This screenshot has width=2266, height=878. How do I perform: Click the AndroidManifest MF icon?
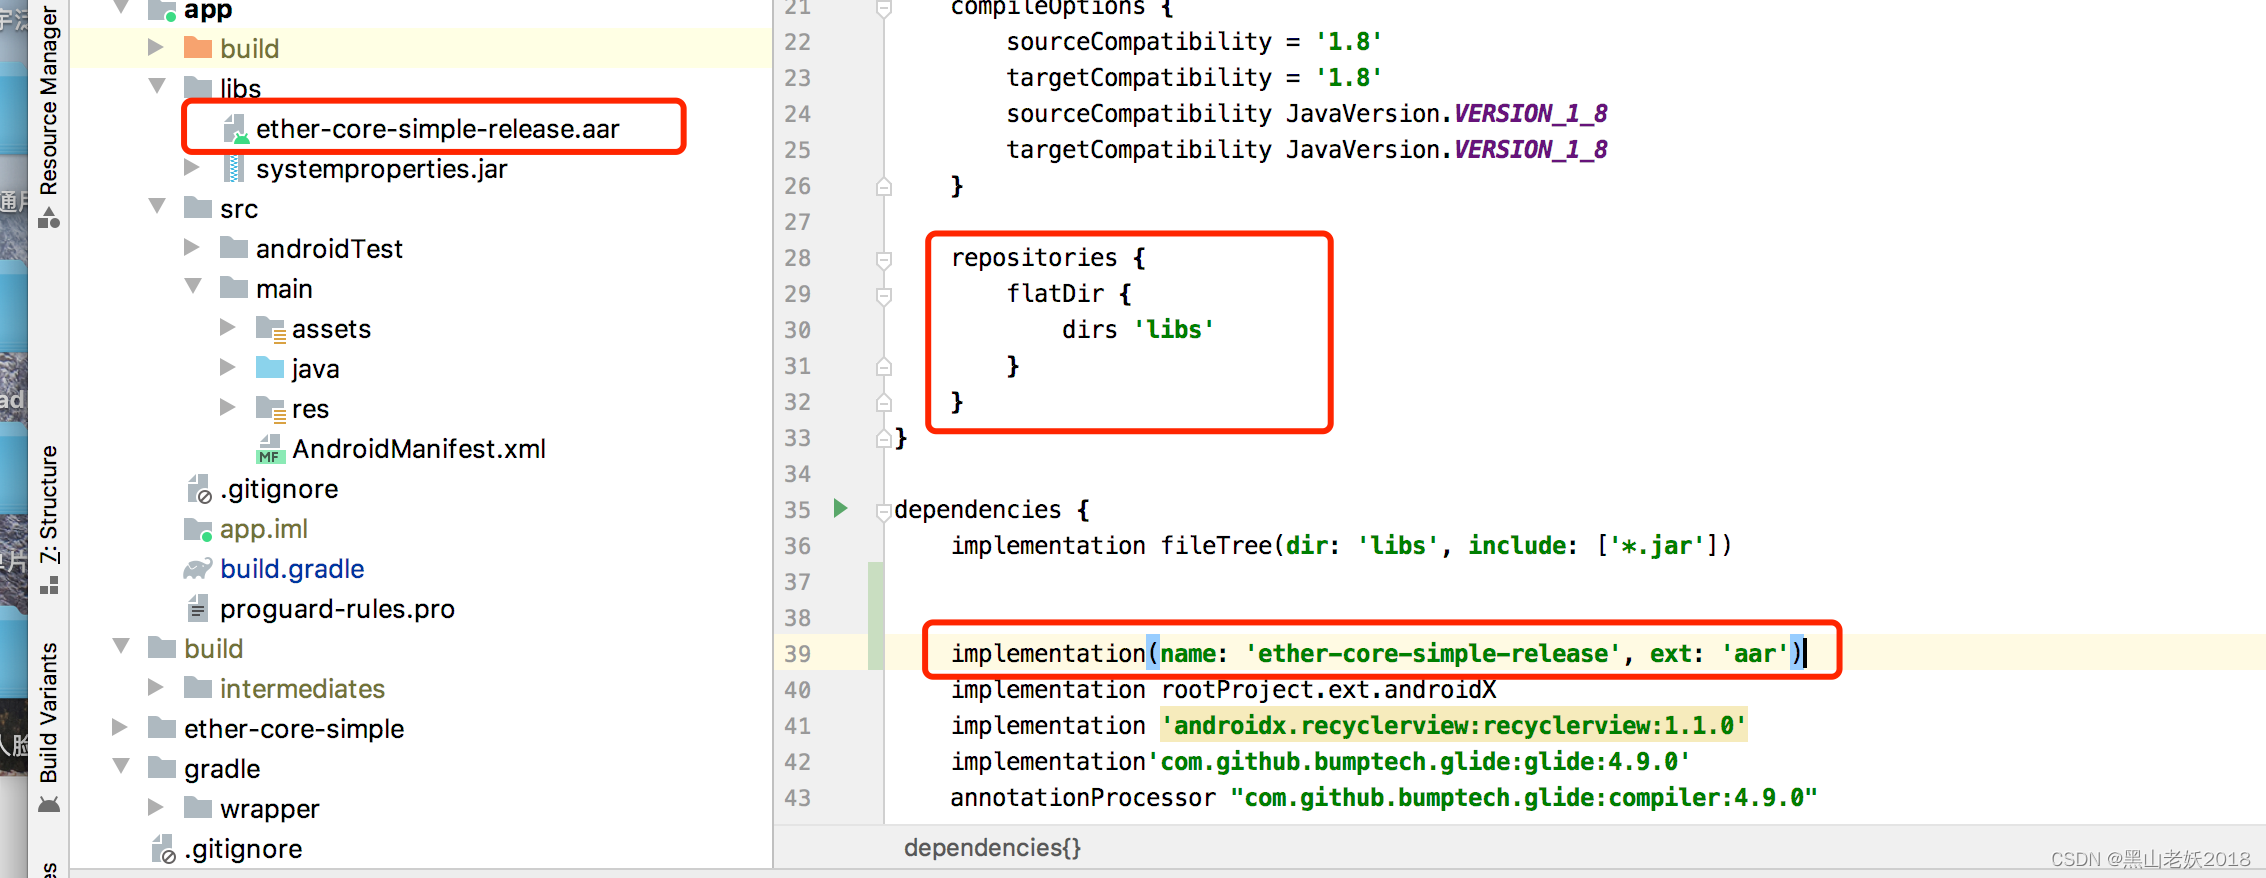tap(269, 449)
